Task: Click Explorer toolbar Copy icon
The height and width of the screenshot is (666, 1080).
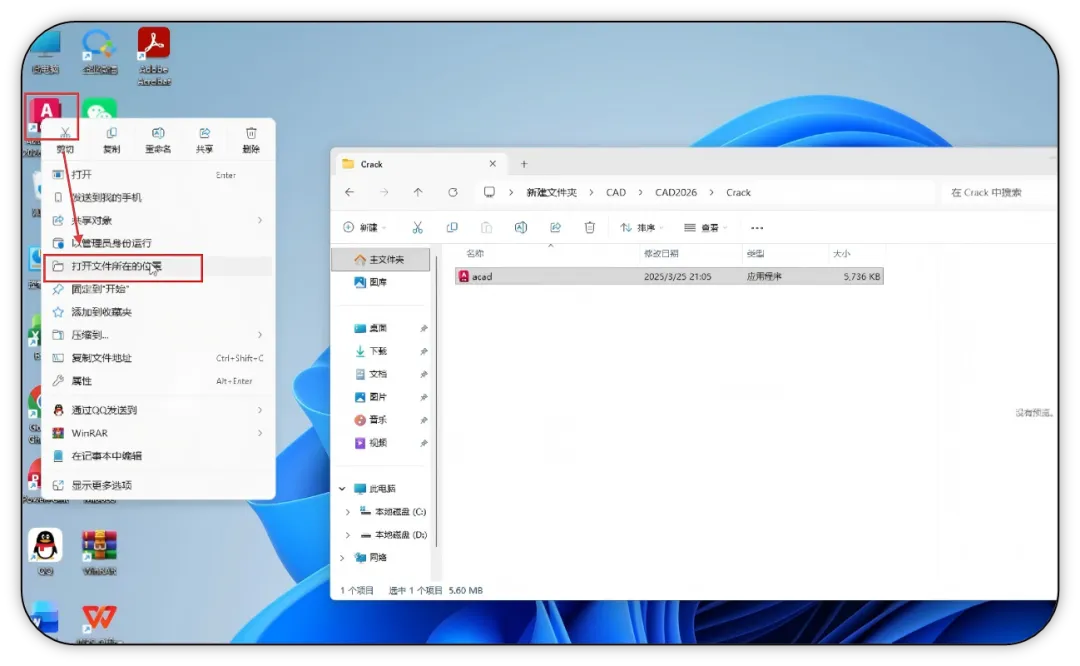Action: point(452,228)
